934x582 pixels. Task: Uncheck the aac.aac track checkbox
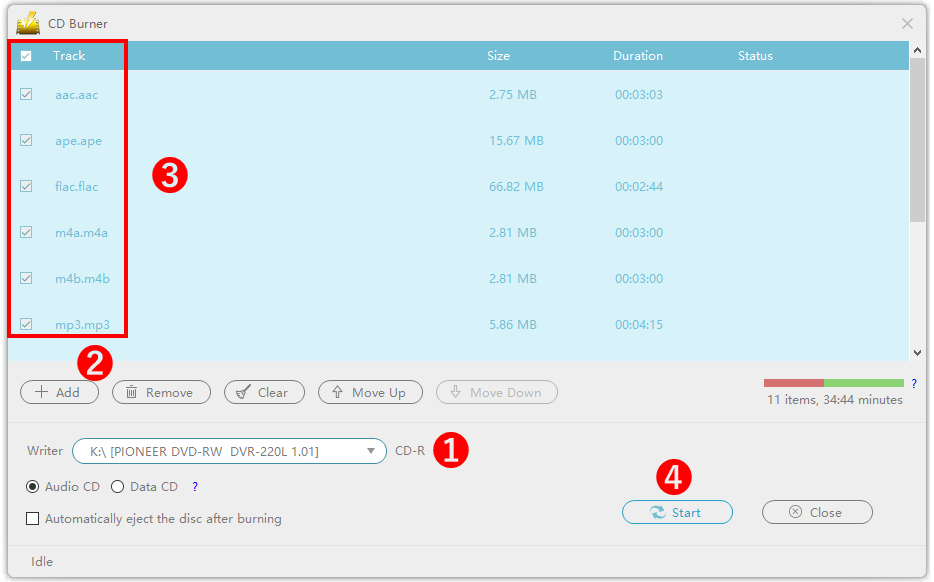click(x=26, y=95)
